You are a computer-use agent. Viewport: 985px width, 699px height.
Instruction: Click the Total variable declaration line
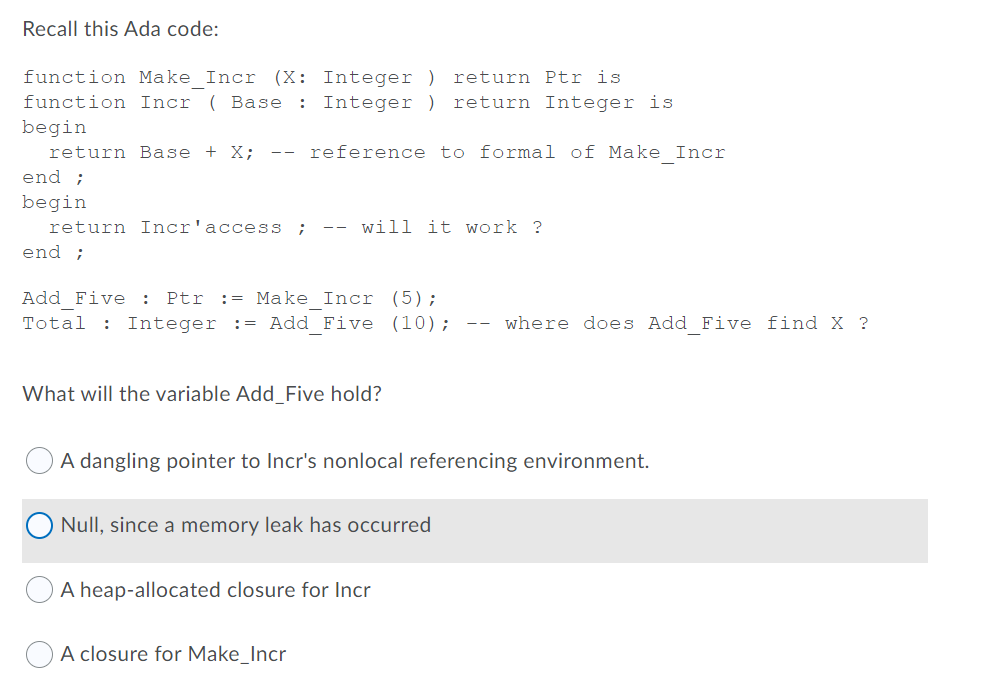tap(190, 322)
